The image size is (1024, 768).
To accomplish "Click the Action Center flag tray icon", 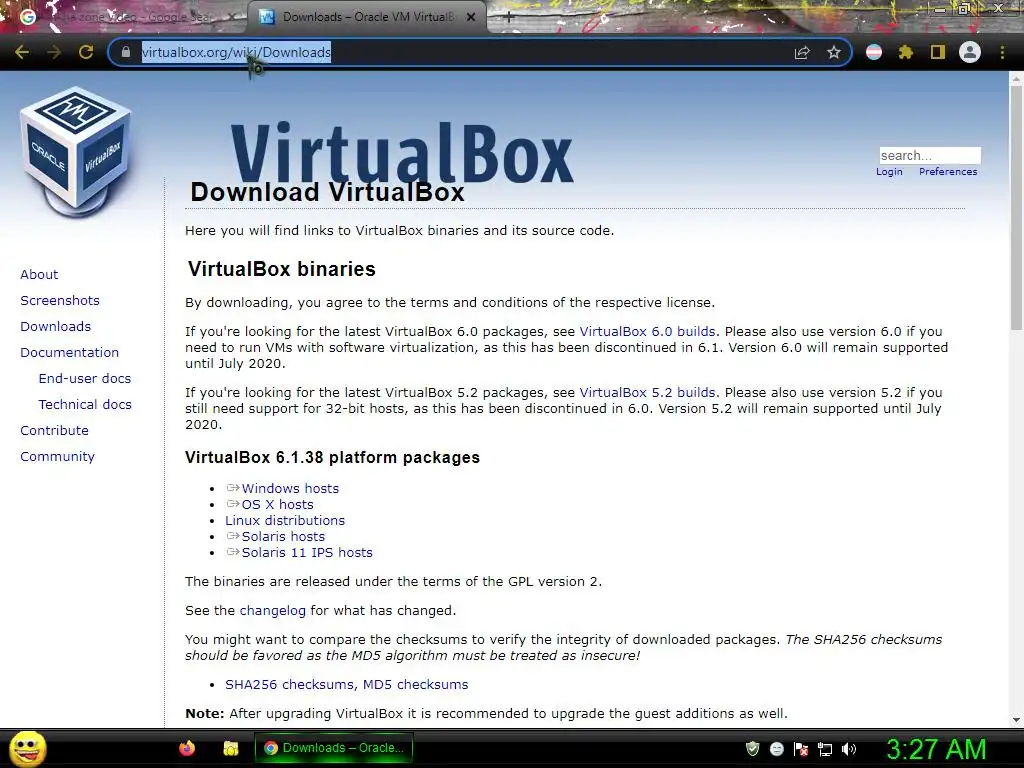I will [x=801, y=749].
